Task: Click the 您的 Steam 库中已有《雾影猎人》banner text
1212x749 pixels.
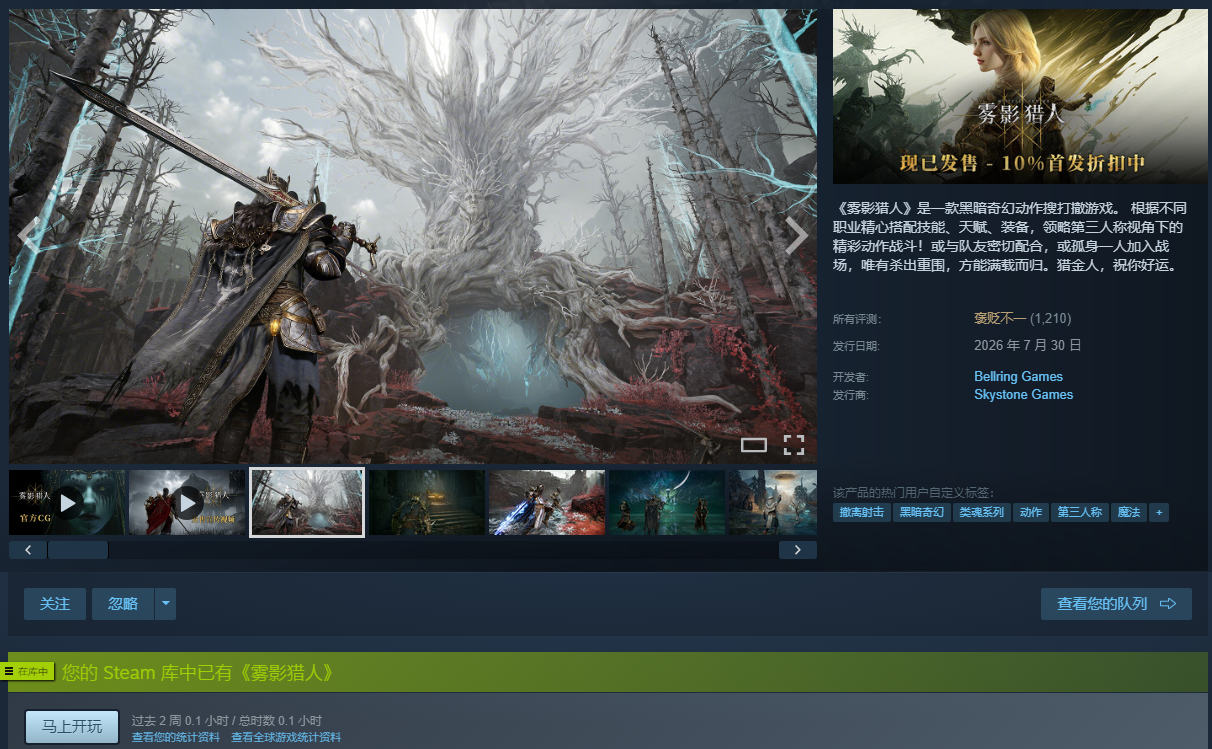Action: [x=198, y=673]
